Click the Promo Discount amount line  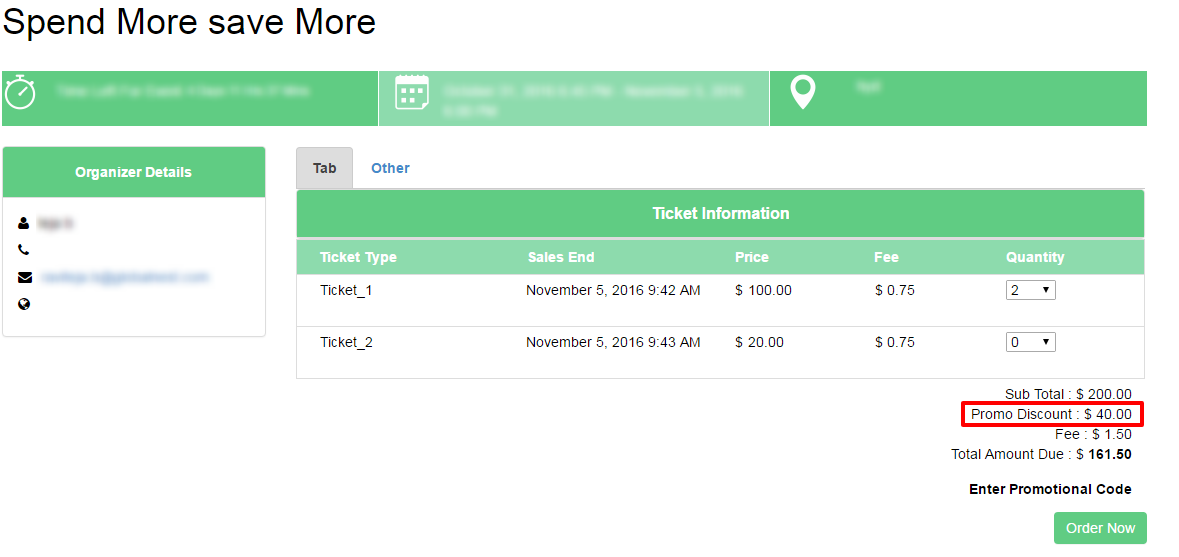click(x=1051, y=414)
